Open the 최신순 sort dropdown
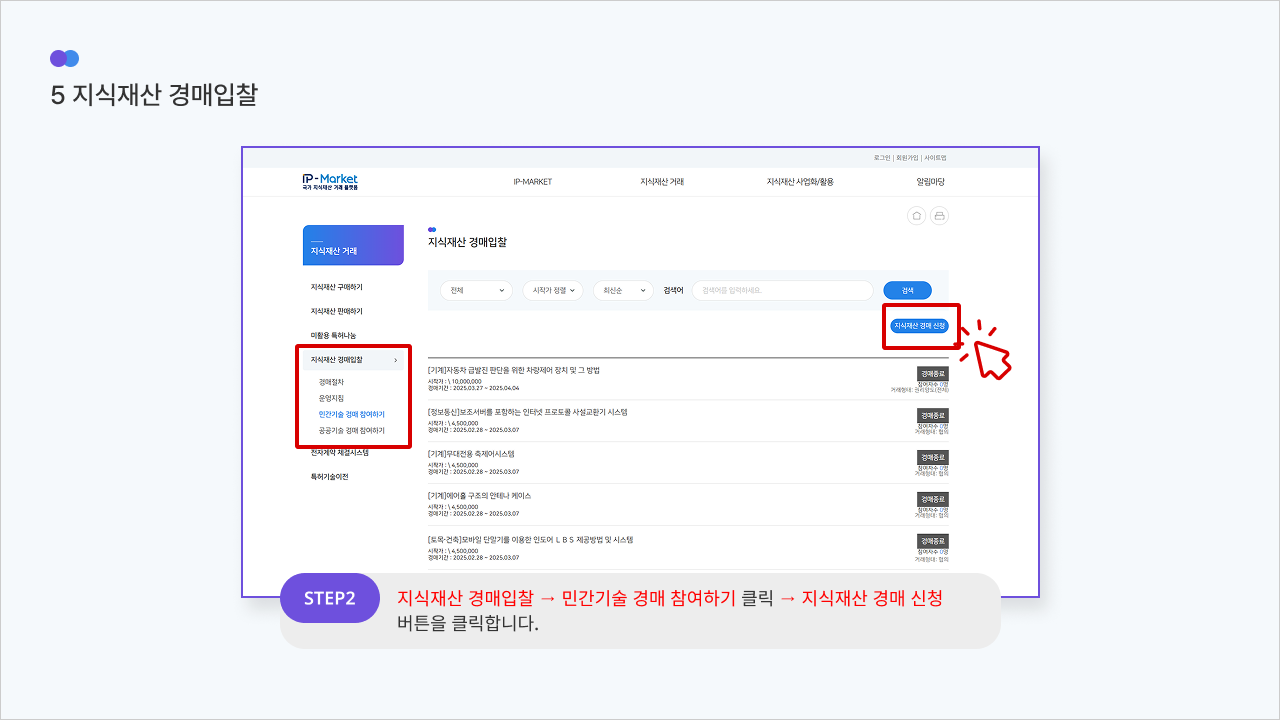The width and height of the screenshot is (1280, 720). pyautogui.click(x=622, y=290)
